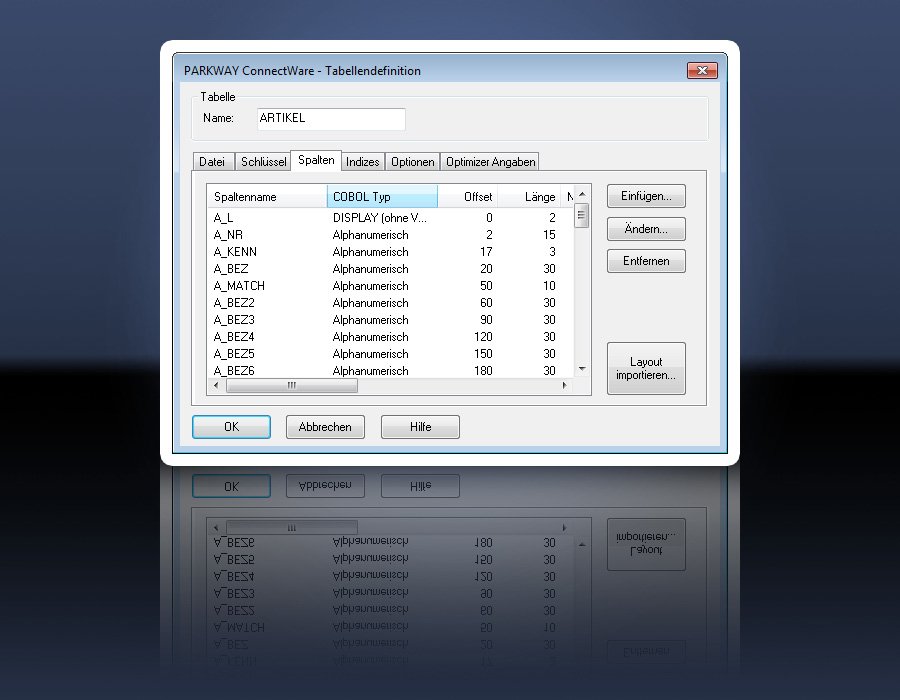Select the A_L column row
The image size is (900, 700).
click(x=390, y=218)
